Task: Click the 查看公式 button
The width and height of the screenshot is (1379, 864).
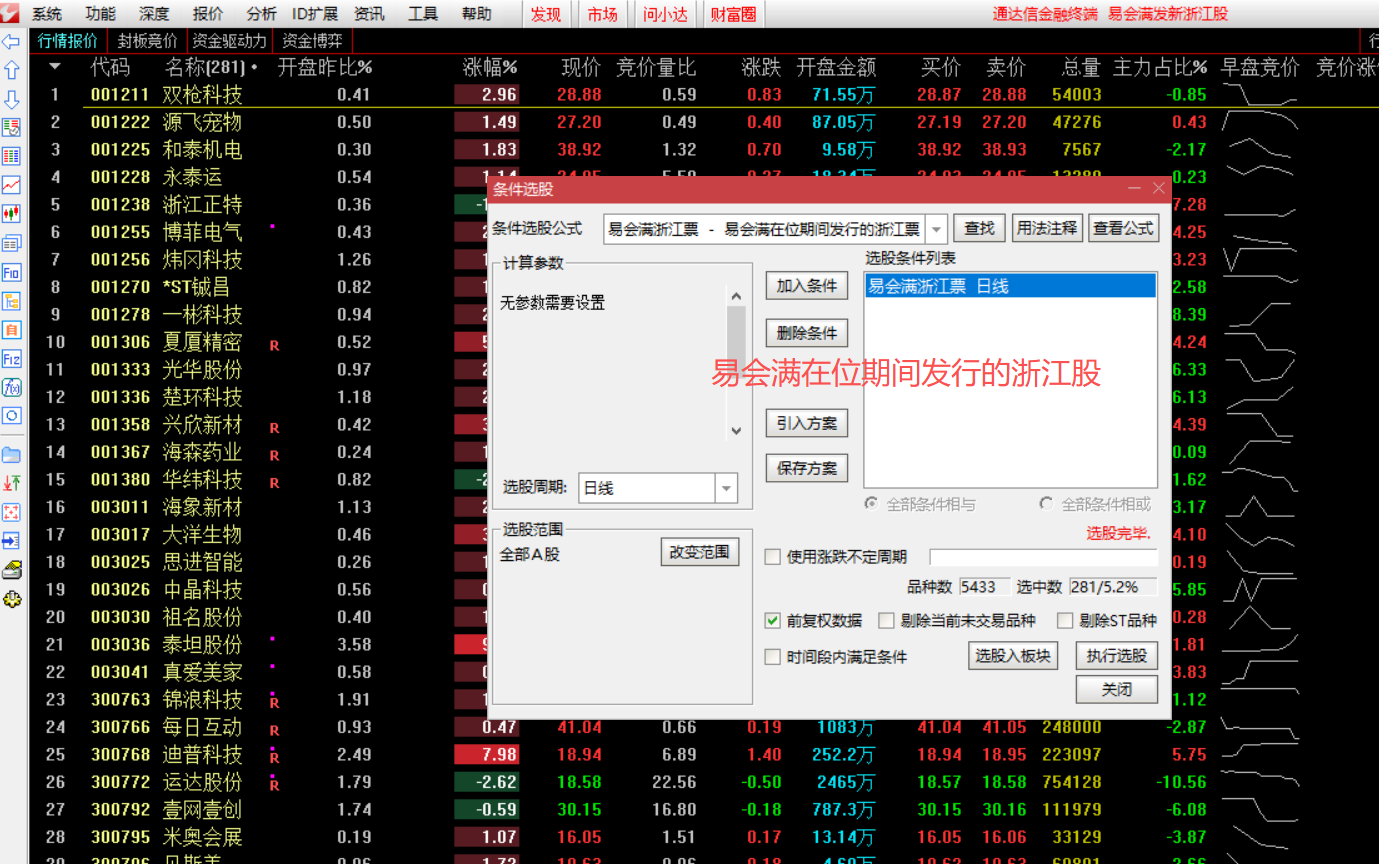Action: coord(1123,228)
